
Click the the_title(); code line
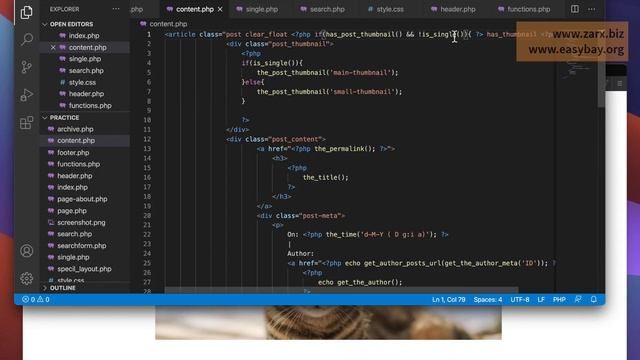click(326, 178)
